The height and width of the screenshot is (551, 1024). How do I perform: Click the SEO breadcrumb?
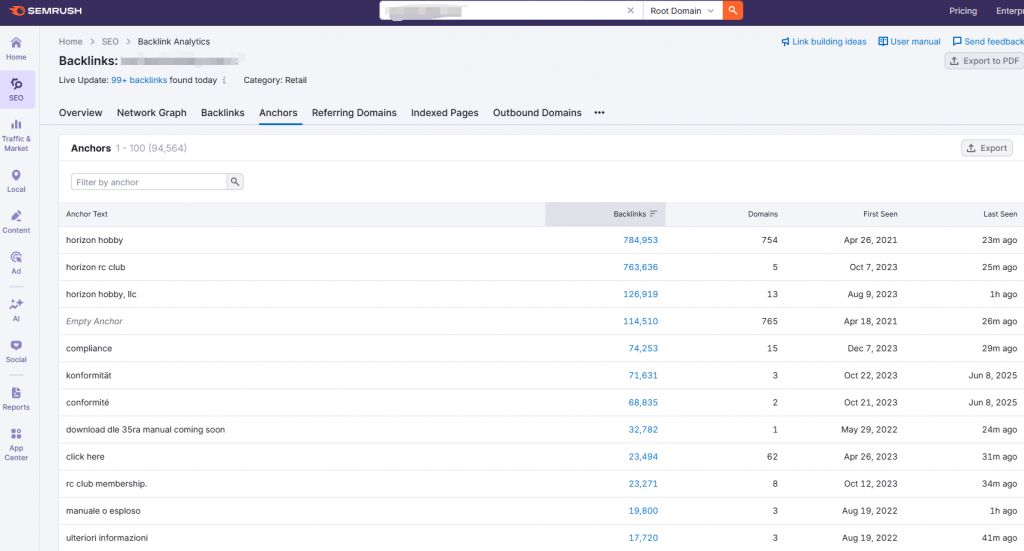pos(110,41)
